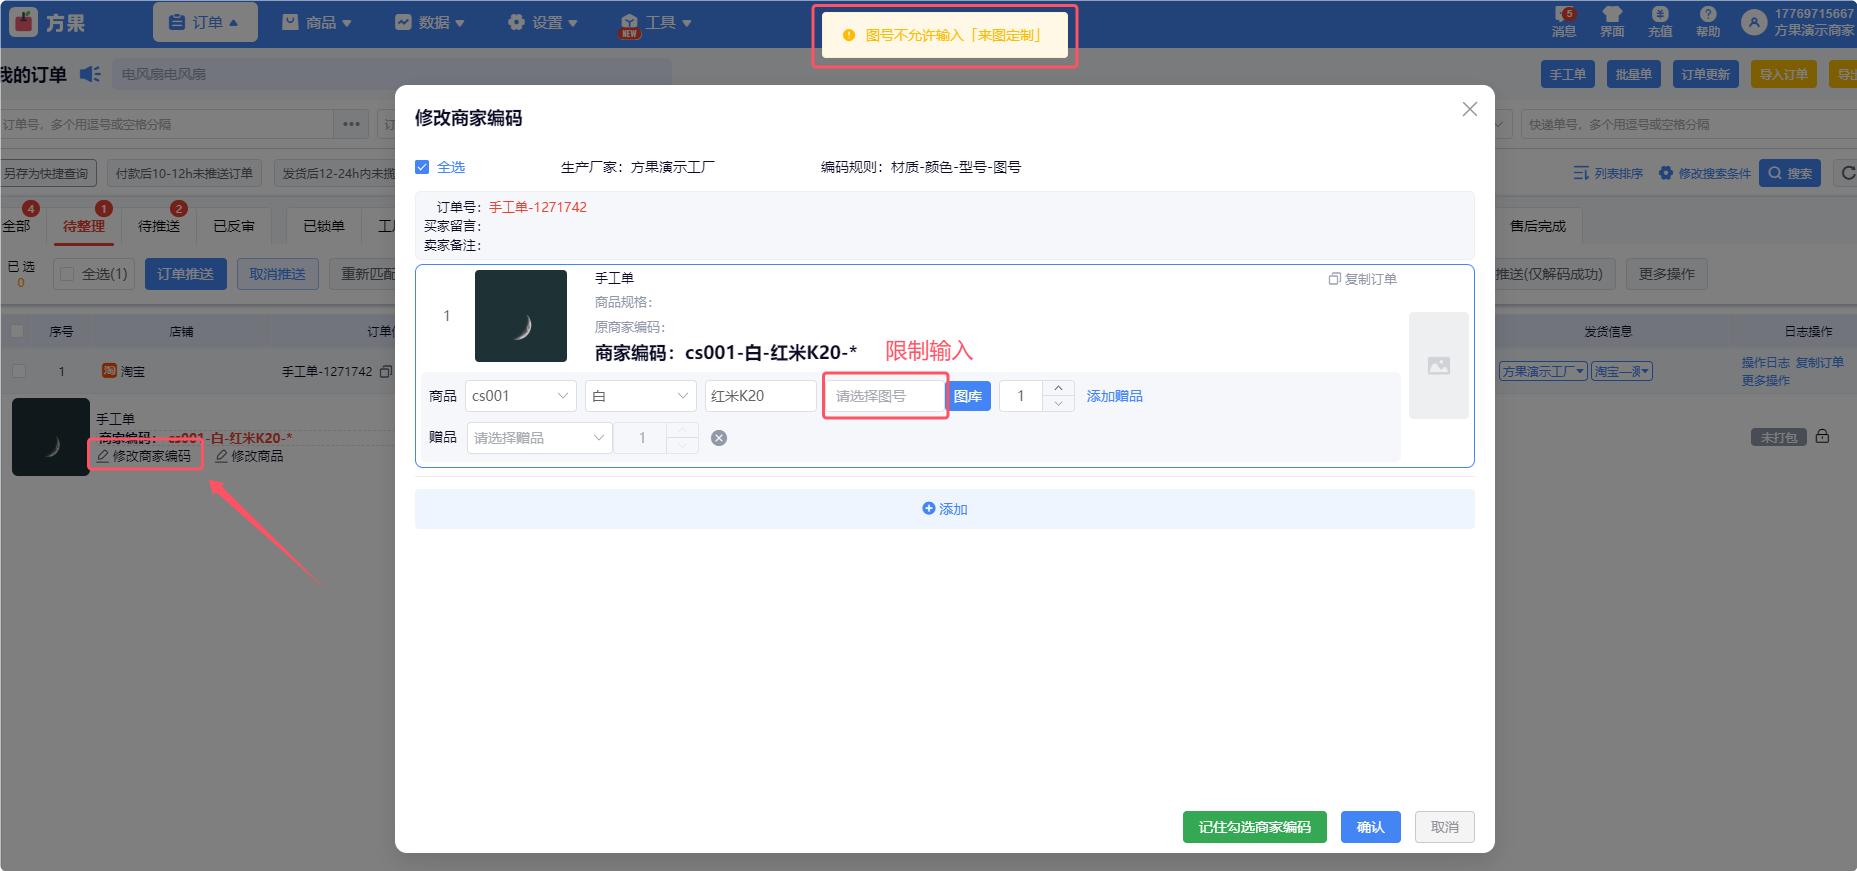Screen dimensions: 1857x871
Task: Switch to the 已反审 tab
Action: (x=234, y=226)
